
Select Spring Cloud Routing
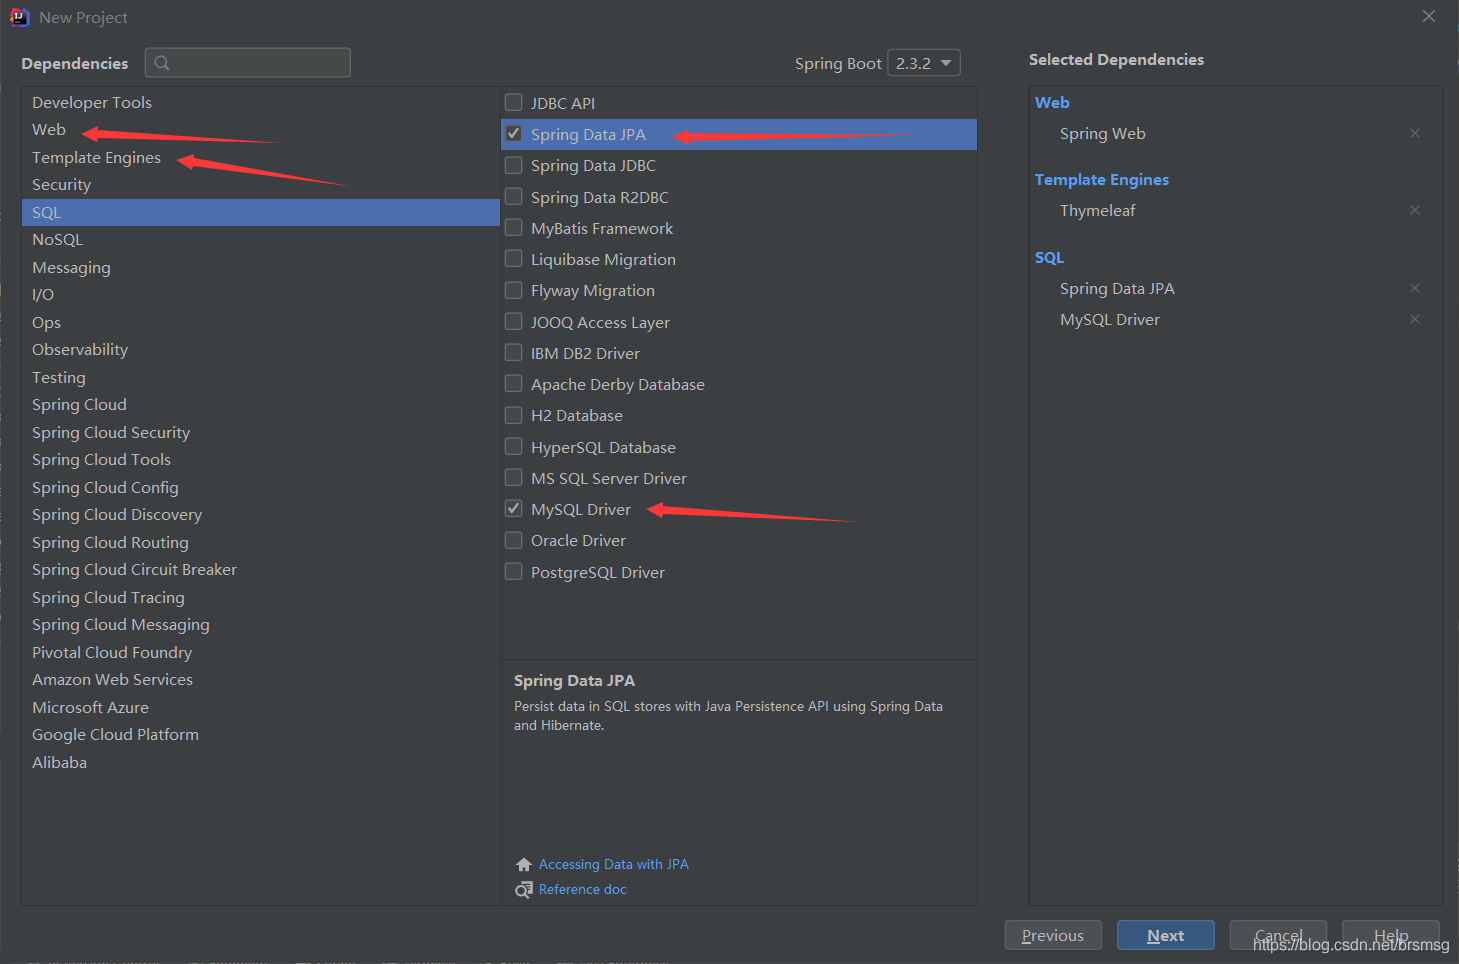pos(261,542)
